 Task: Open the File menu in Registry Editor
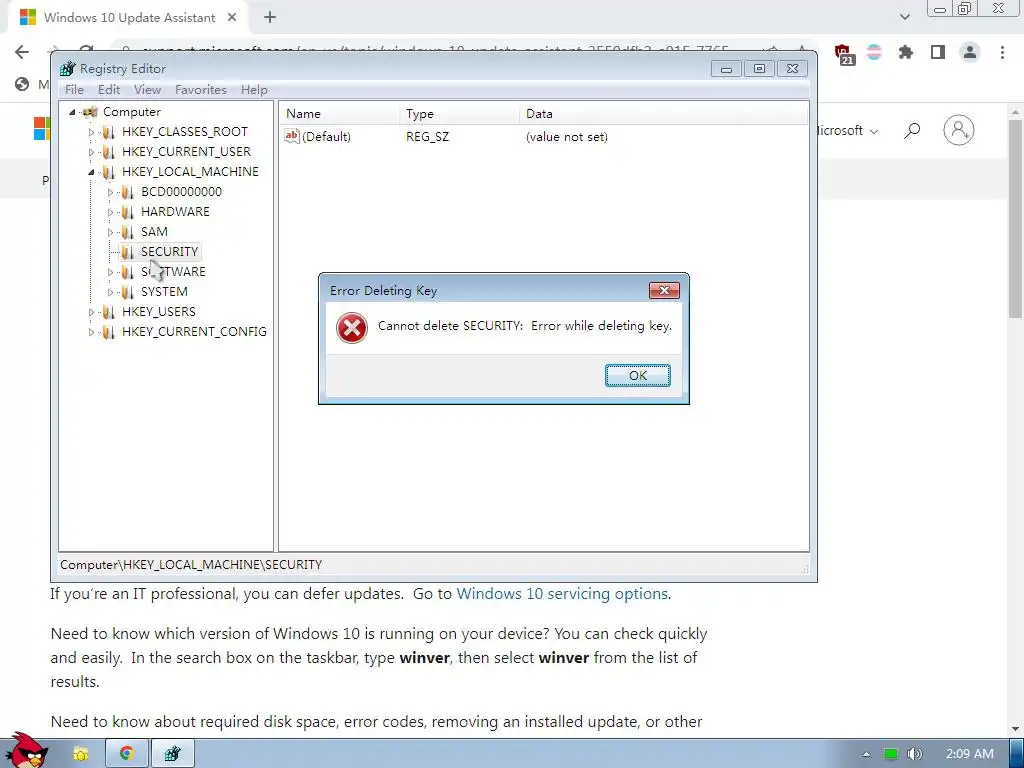coord(74,89)
